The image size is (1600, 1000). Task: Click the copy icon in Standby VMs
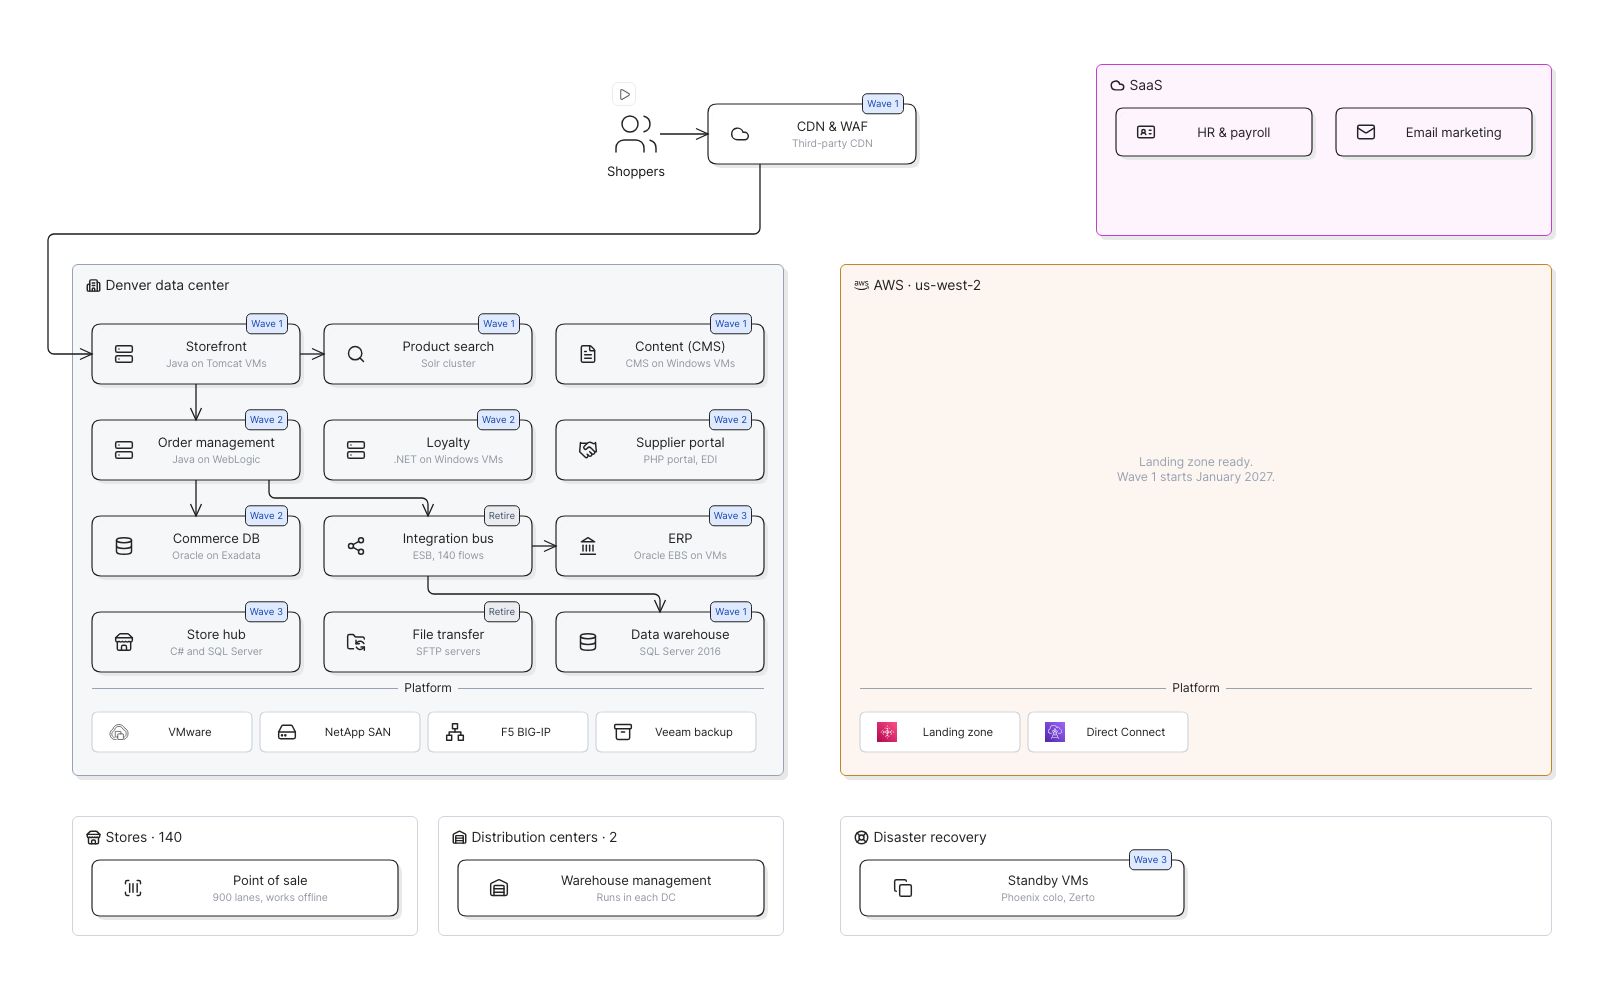point(903,888)
